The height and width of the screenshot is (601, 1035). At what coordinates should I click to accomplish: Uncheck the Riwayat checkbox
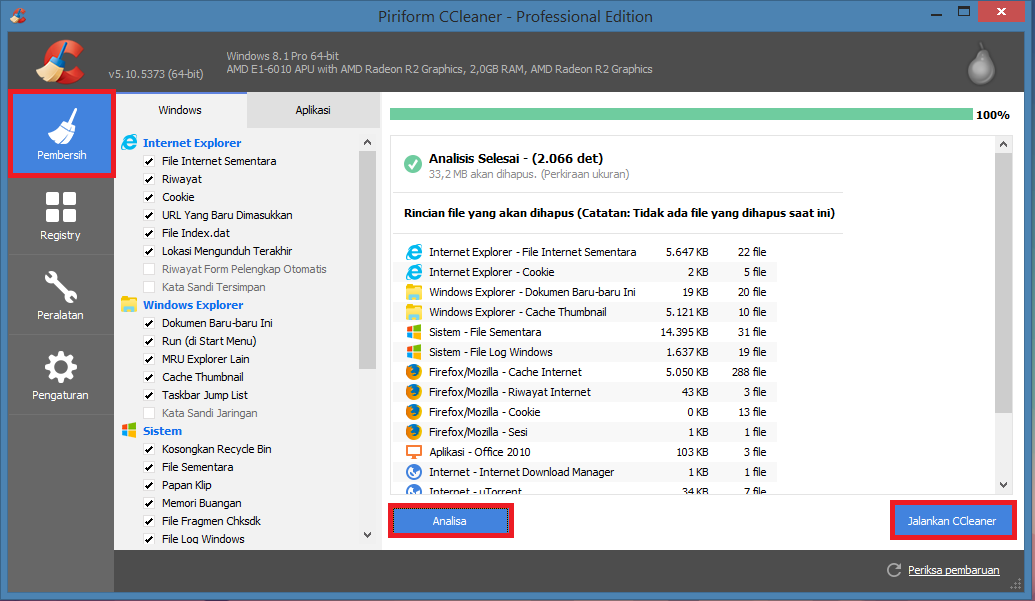coord(149,179)
